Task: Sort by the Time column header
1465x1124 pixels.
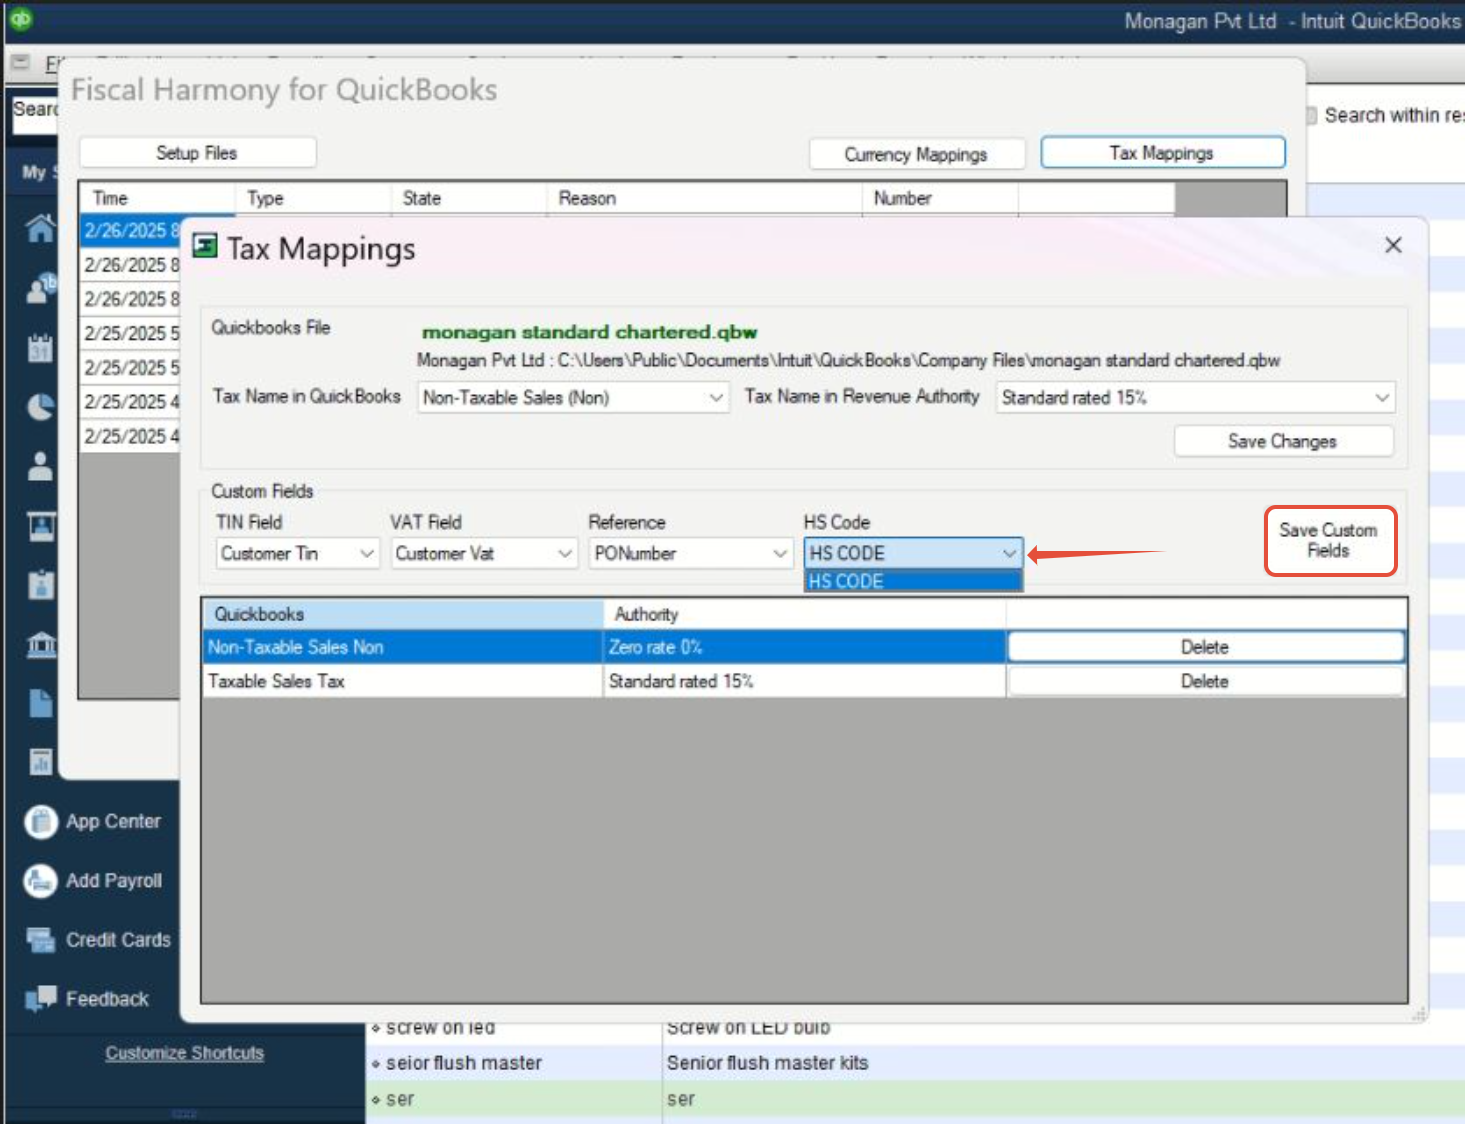Action: (x=157, y=198)
